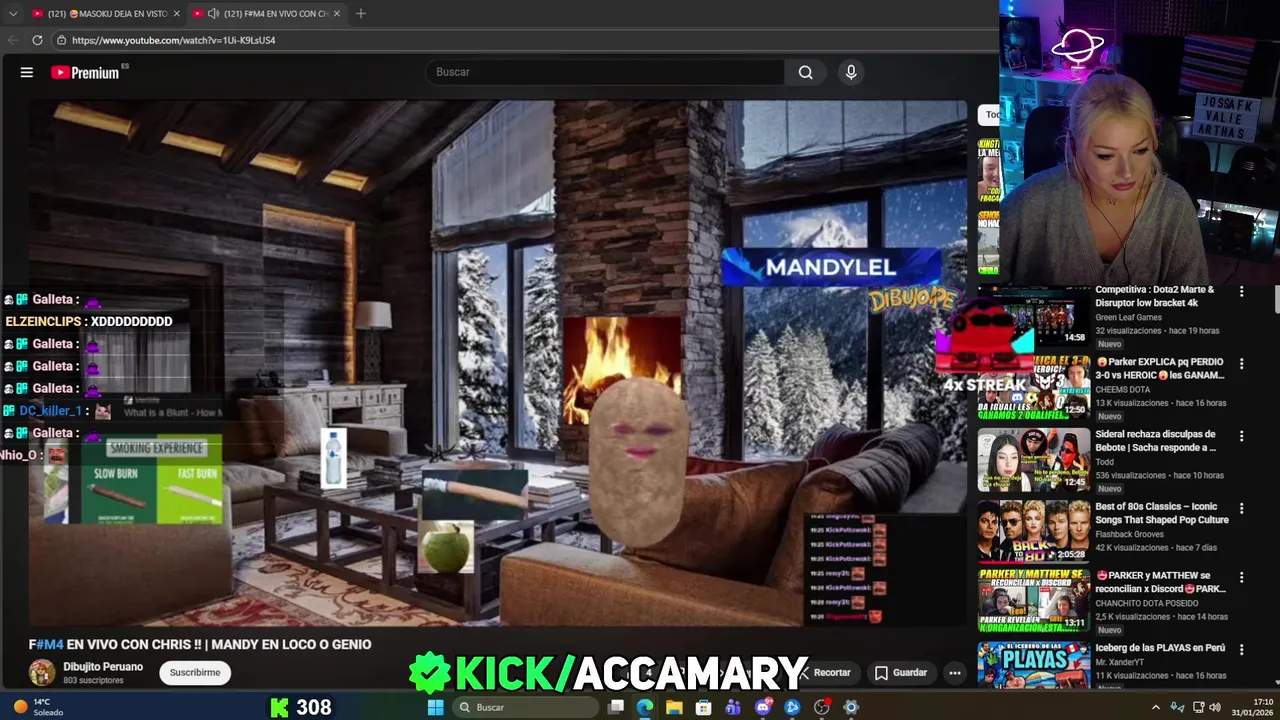Open options for Parker EXPLICA video

tap(1241, 363)
